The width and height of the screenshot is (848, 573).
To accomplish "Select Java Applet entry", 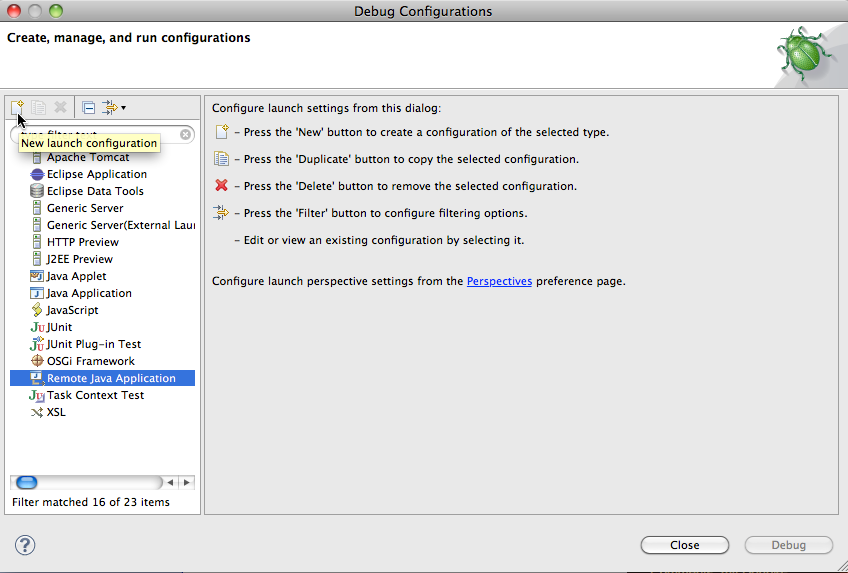I will click(76, 276).
